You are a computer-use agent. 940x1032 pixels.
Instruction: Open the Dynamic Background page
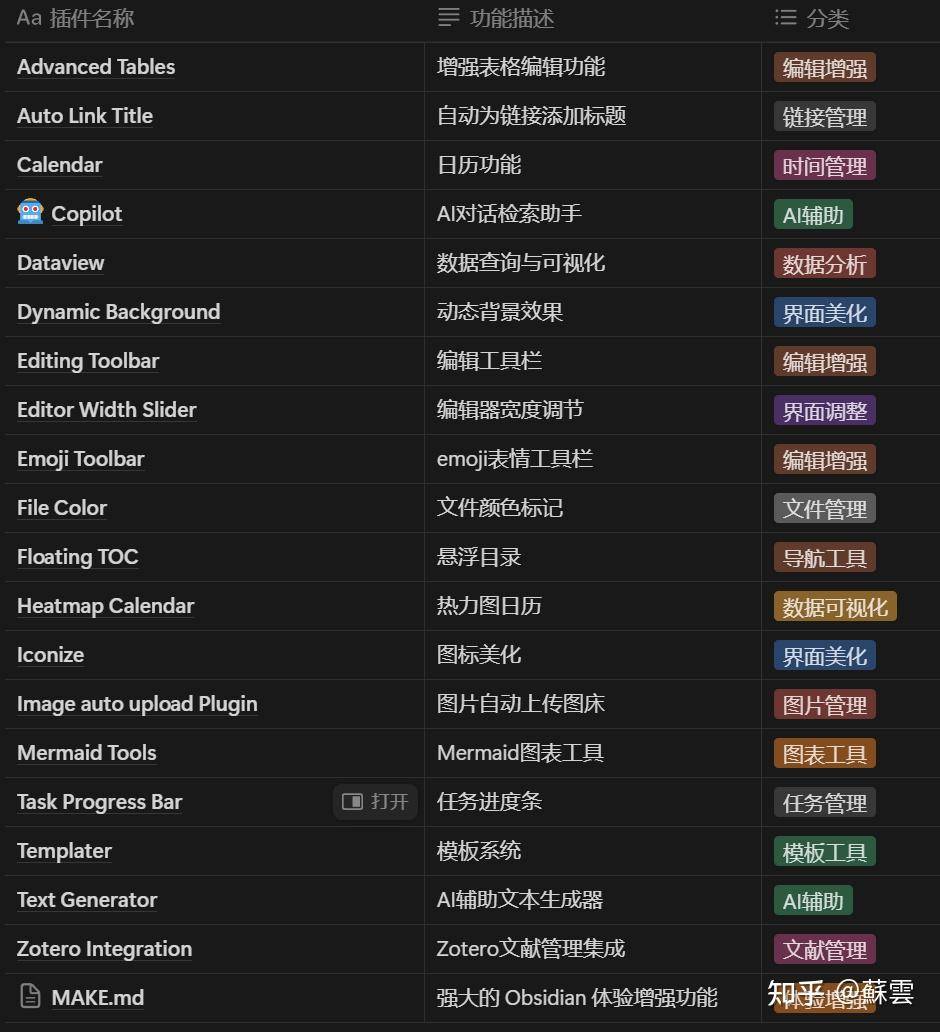pos(118,312)
